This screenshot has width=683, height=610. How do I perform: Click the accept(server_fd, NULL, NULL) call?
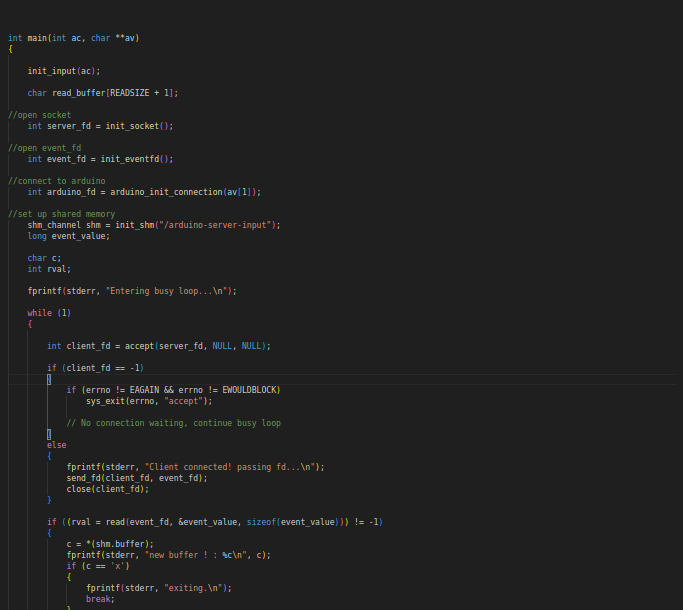point(196,346)
